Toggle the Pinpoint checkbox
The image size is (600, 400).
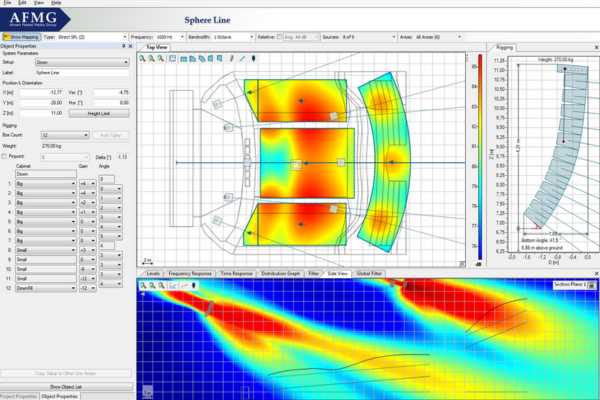click(x=5, y=156)
